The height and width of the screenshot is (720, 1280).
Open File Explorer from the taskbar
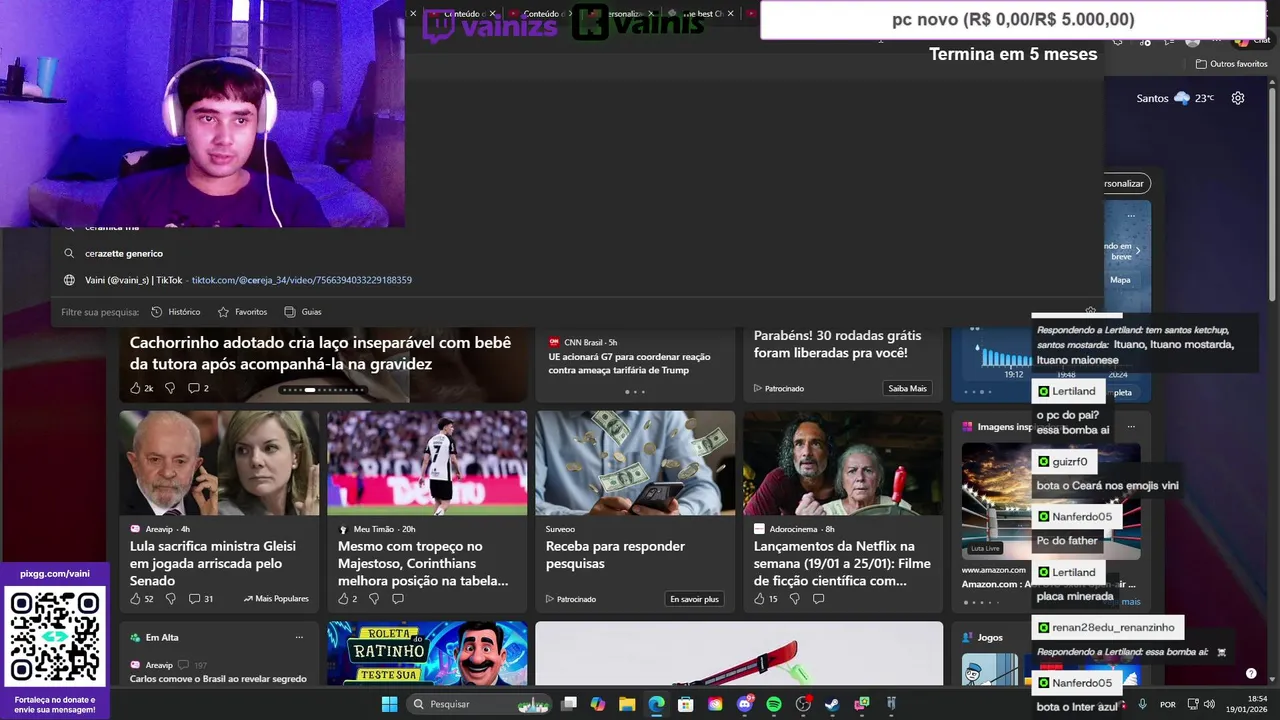[627, 704]
